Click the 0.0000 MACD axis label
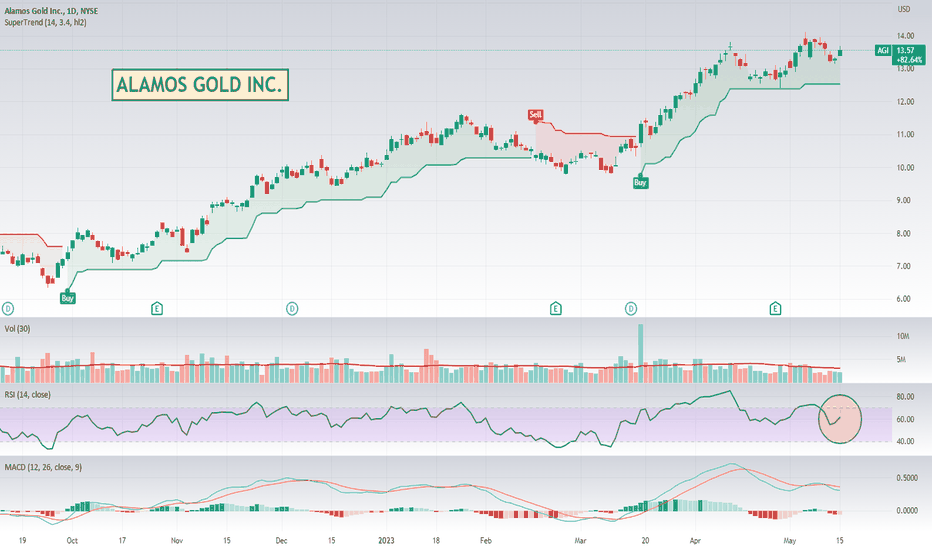 (x=907, y=511)
